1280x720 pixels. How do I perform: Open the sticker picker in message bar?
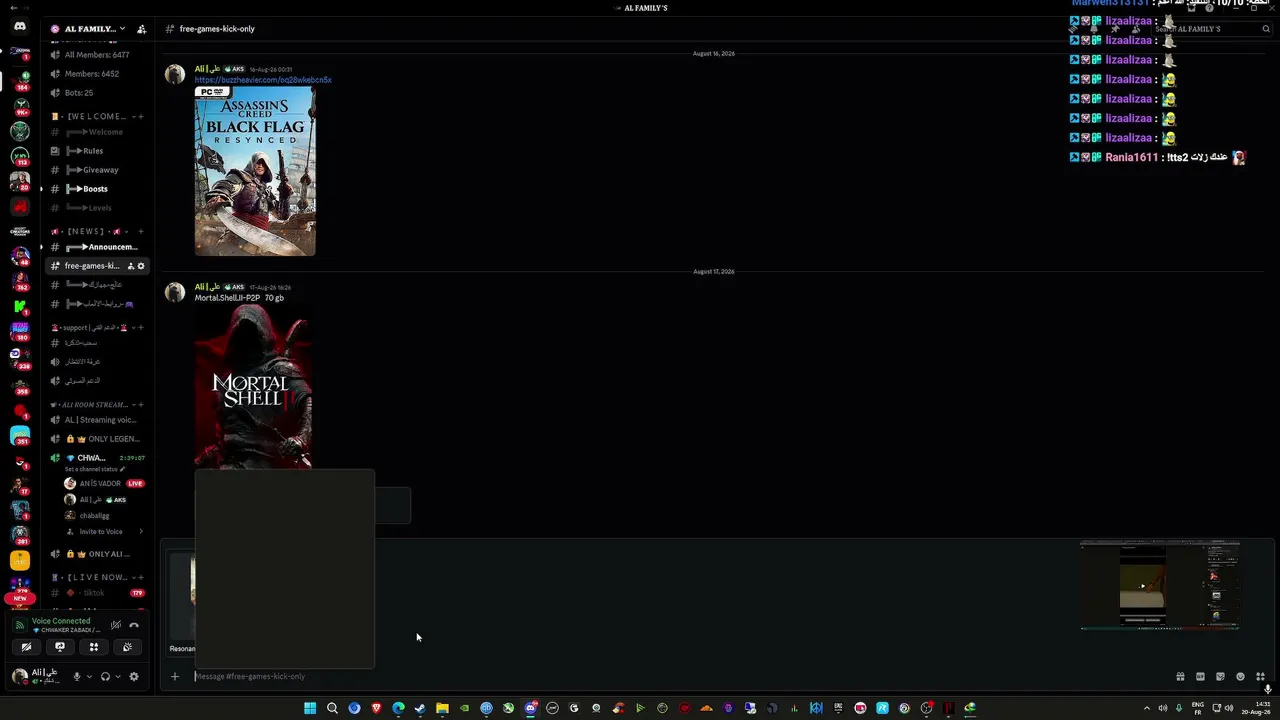(1220, 677)
